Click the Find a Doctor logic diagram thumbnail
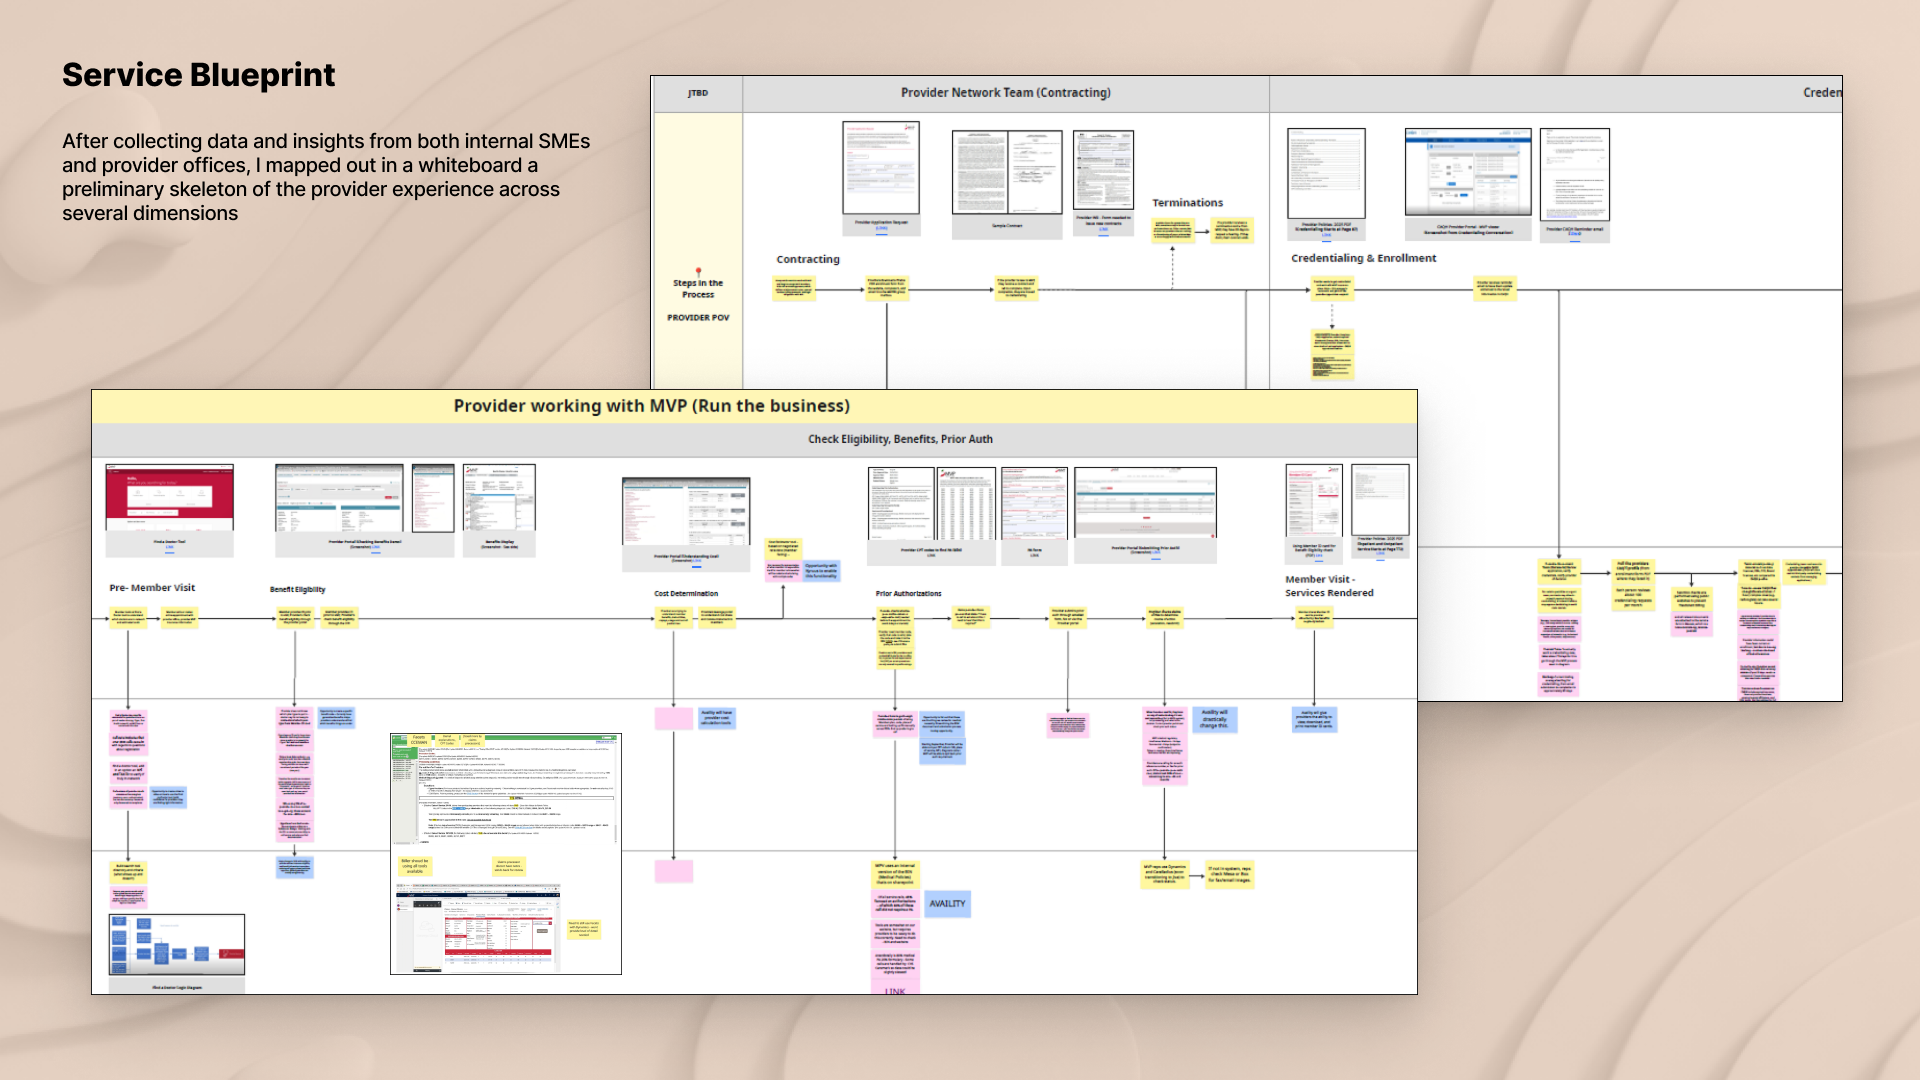 176,944
